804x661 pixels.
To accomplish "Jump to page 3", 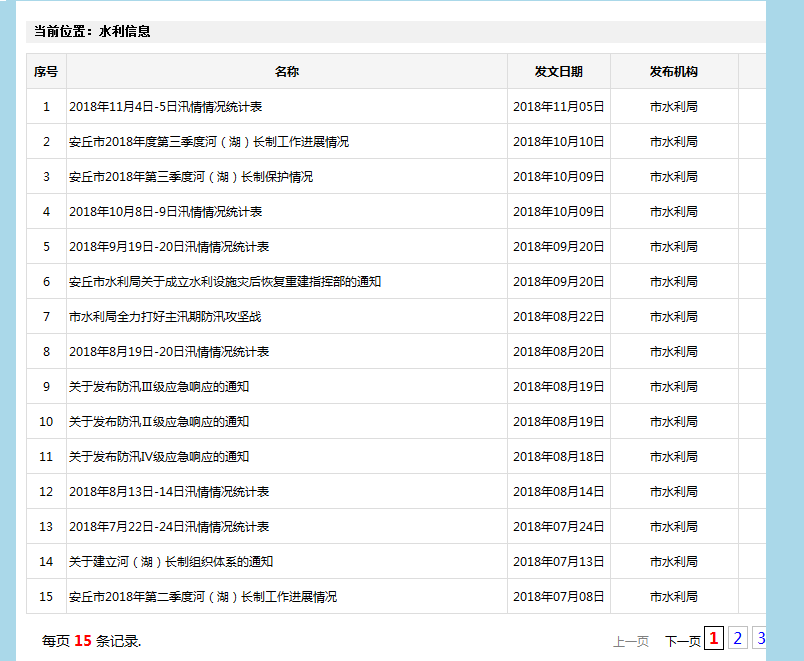I will [760, 638].
